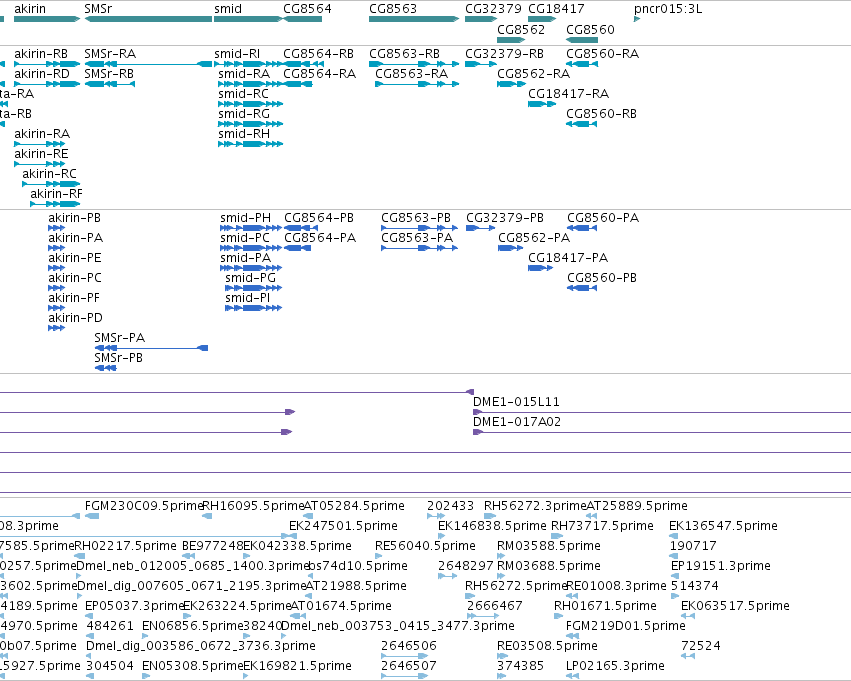The width and height of the screenshot is (851, 681).
Task: Select the CG8563 gene label
Action: [x=393, y=9]
